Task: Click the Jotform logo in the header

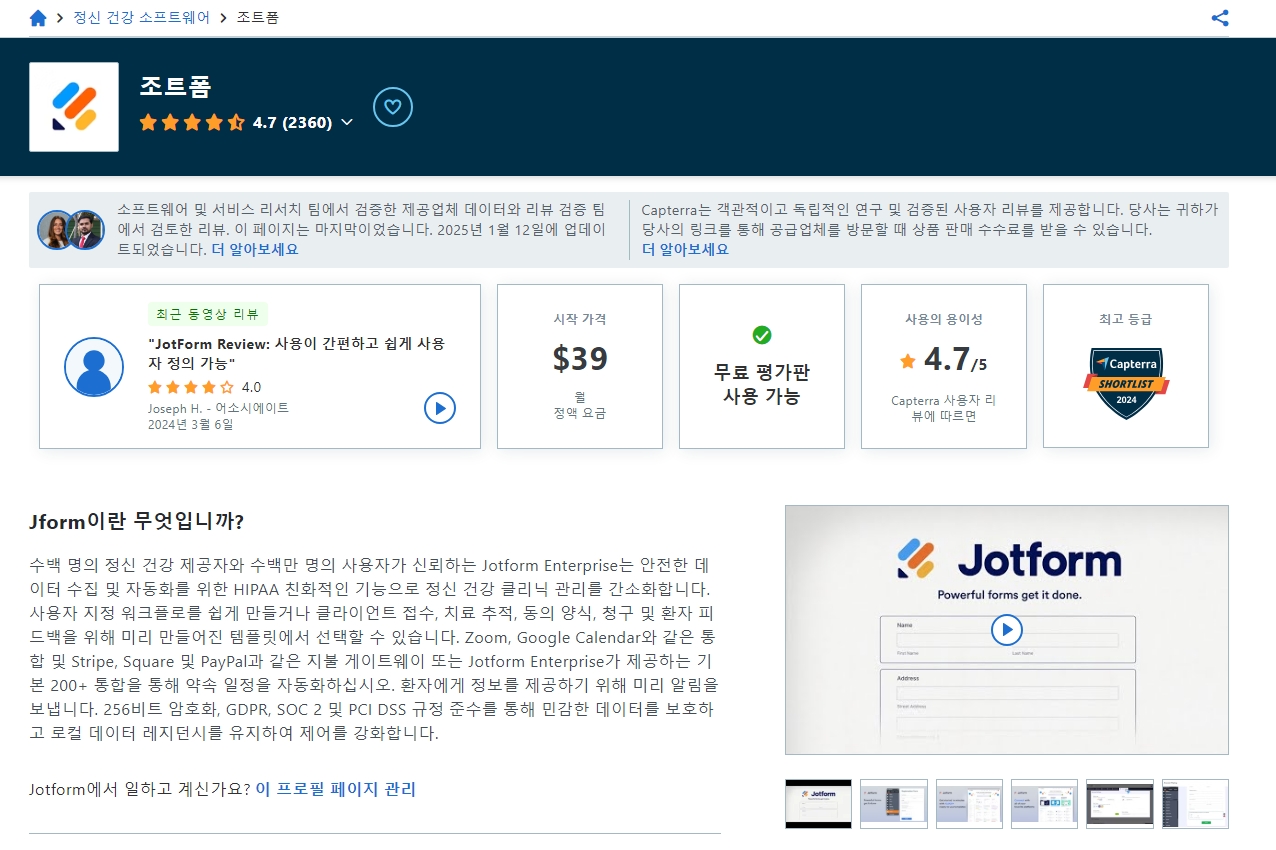Action: click(x=74, y=107)
